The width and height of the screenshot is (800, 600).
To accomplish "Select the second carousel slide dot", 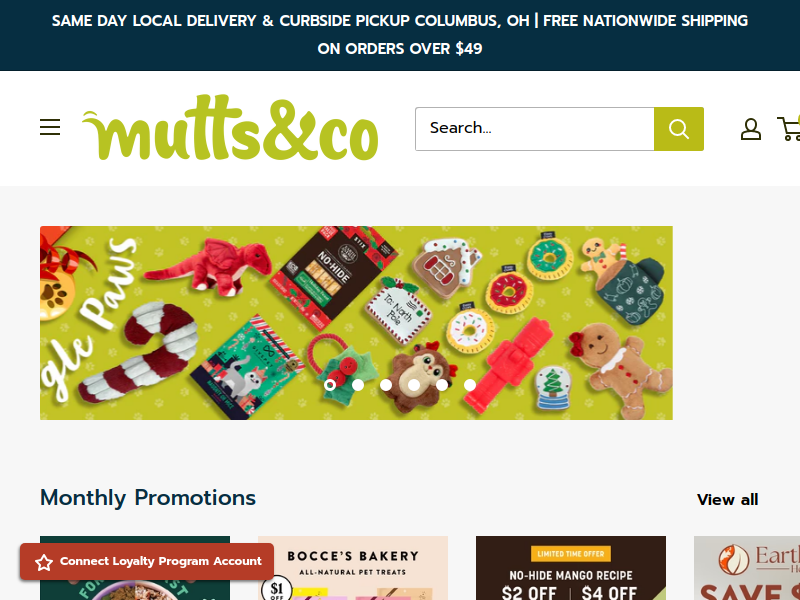I will click(x=358, y=385).
